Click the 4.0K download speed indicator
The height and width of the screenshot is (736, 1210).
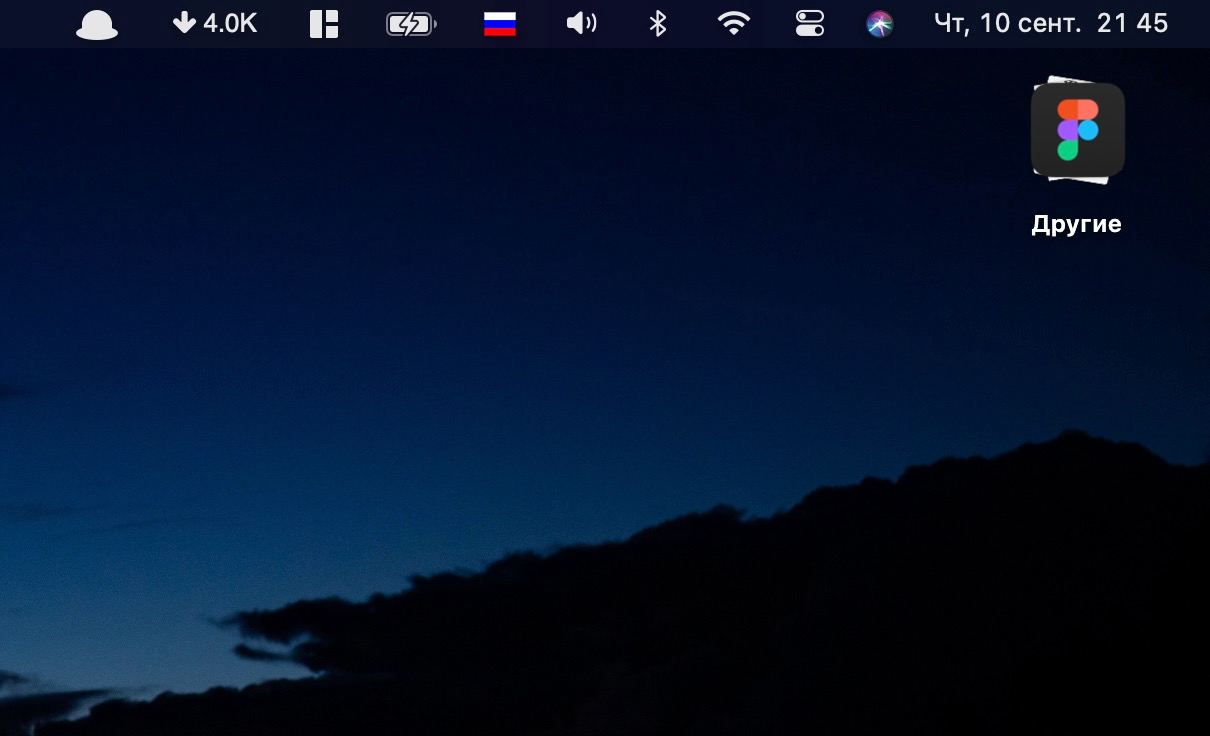click(x=215, y=23)
